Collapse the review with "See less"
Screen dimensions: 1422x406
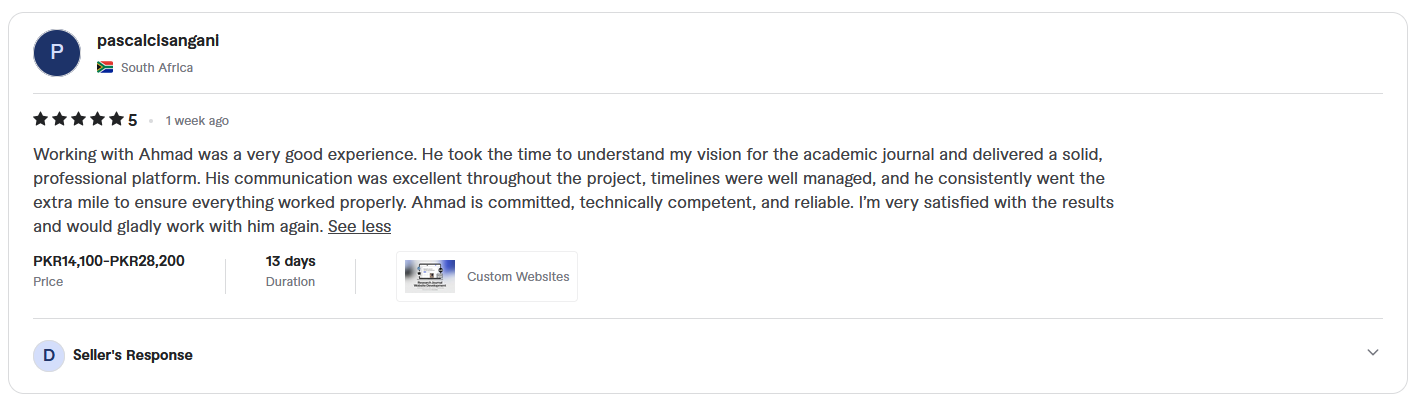[x=359, y=227]
